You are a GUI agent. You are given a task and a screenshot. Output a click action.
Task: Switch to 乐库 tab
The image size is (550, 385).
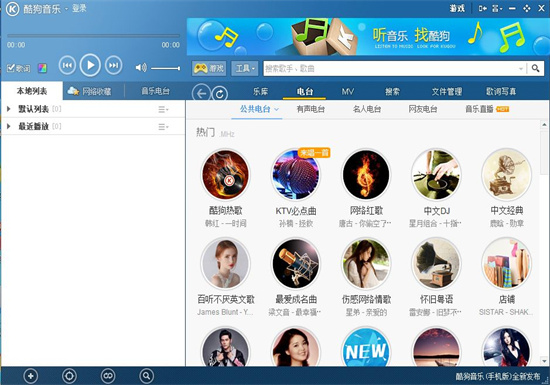pyautogui.click(x=260, y=92)
